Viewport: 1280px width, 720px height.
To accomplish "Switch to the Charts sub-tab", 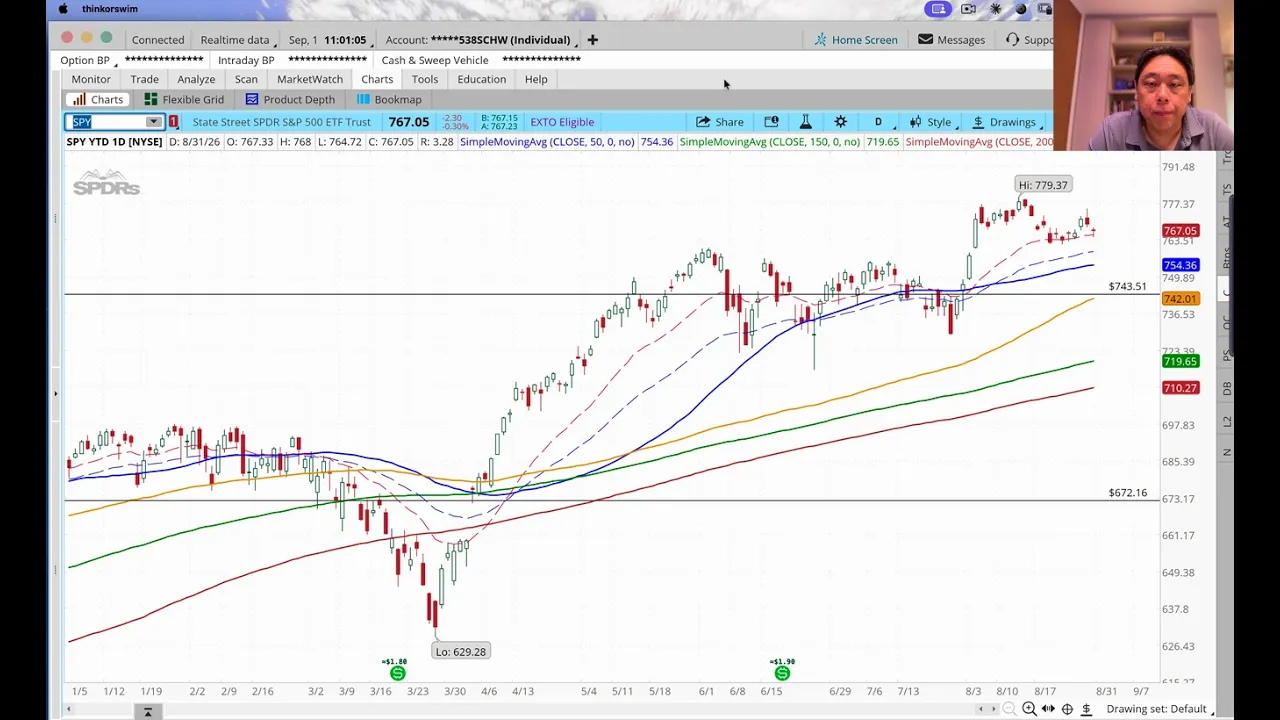I will click(x=97, y=99).
